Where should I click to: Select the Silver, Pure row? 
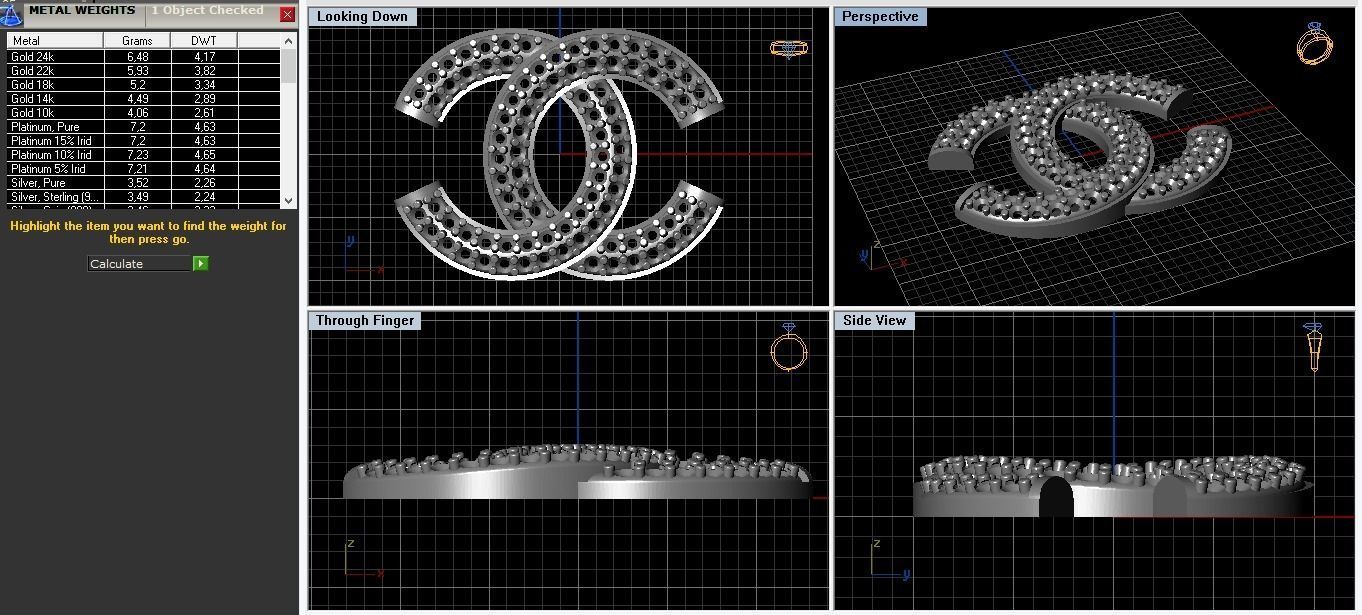click(144, 183)
